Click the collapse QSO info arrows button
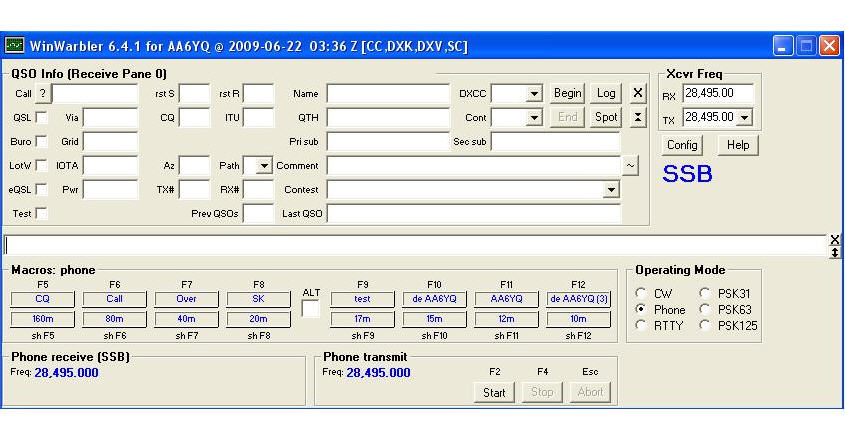The width and height of the screenshot is (845, 441). pos(638,117)
